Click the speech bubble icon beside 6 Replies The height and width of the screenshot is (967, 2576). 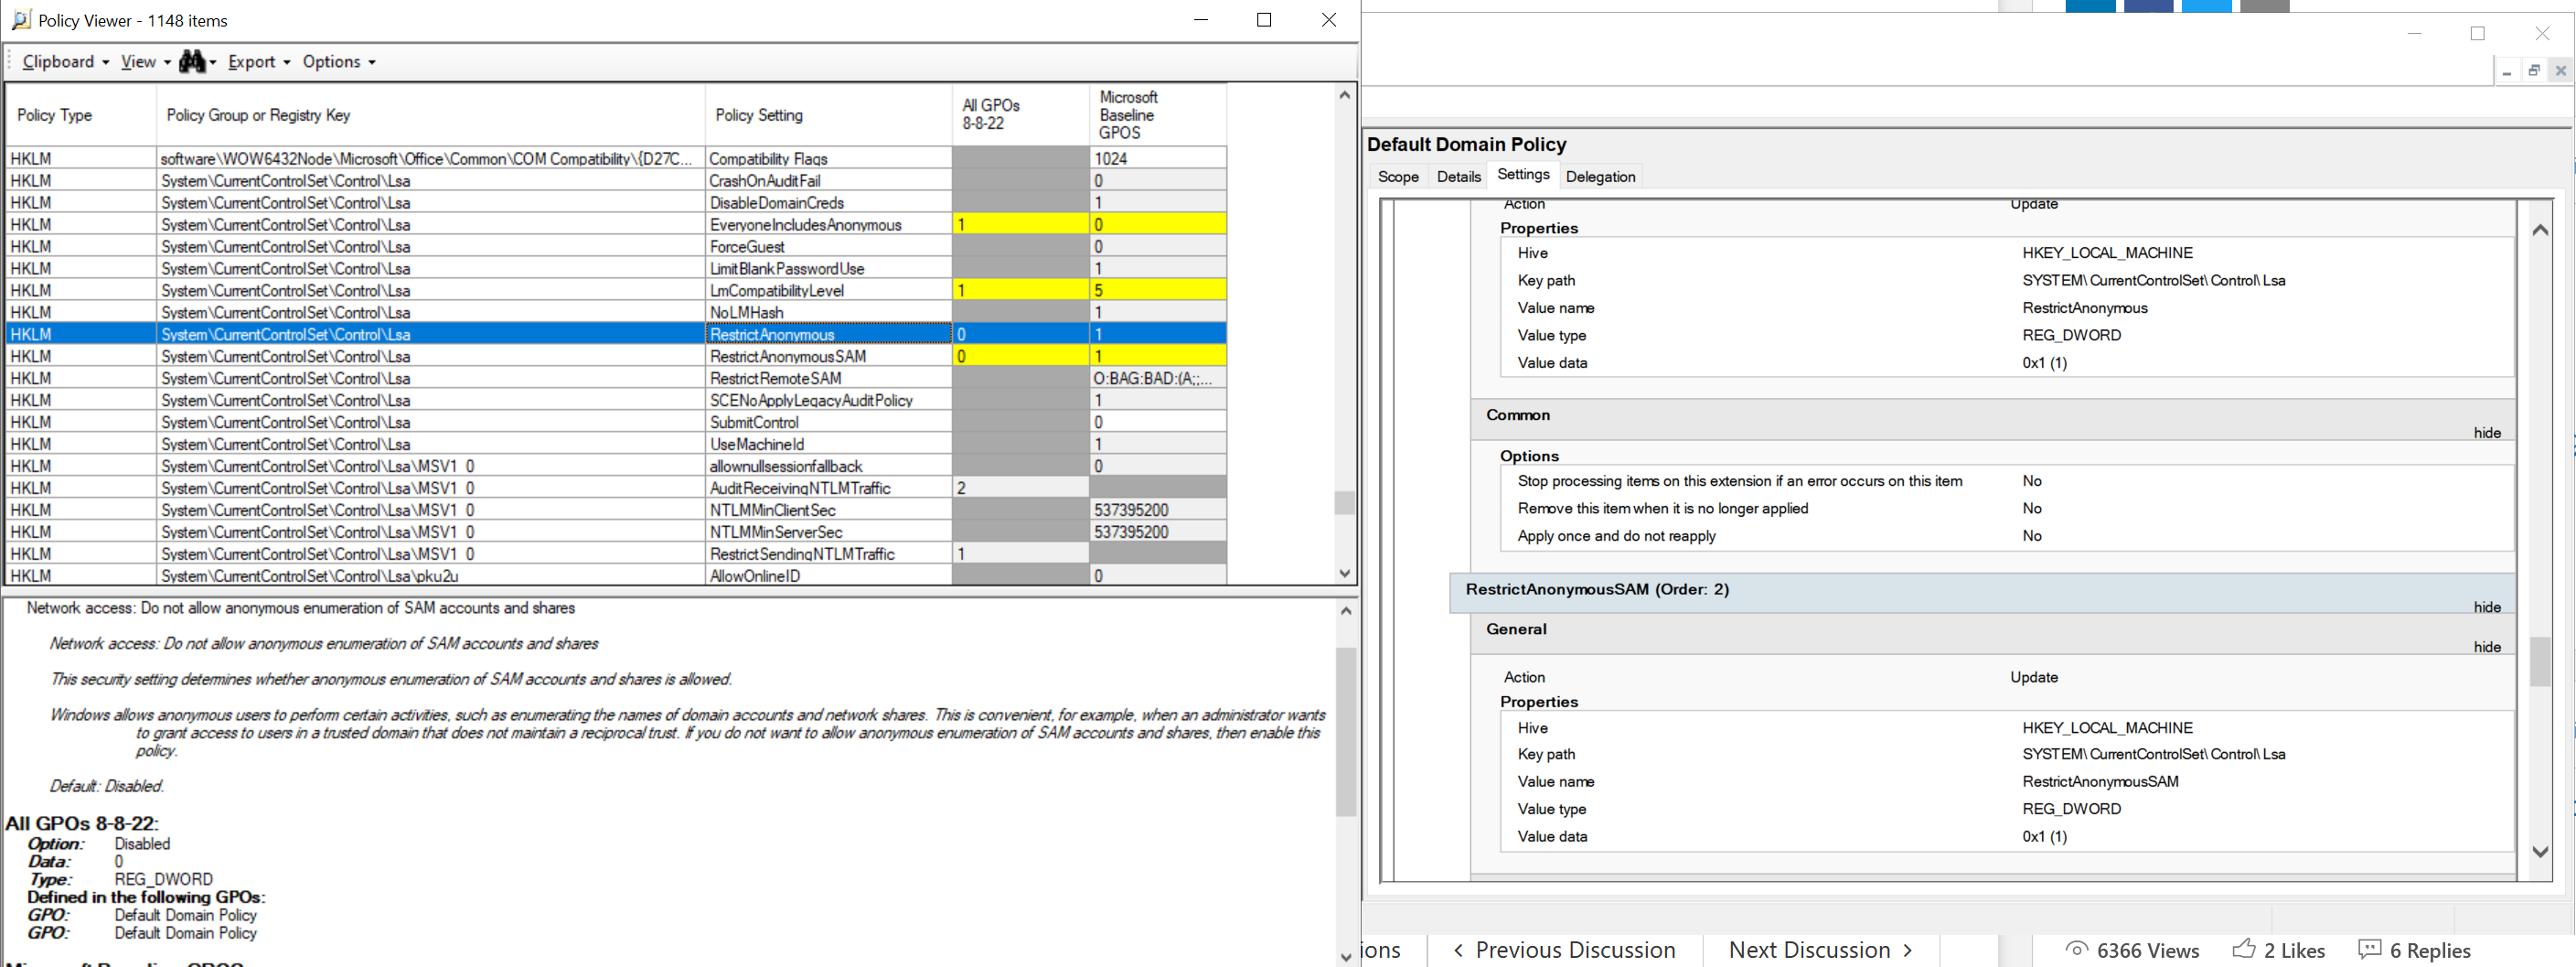pyautogui.click(x=2369, y=949)
